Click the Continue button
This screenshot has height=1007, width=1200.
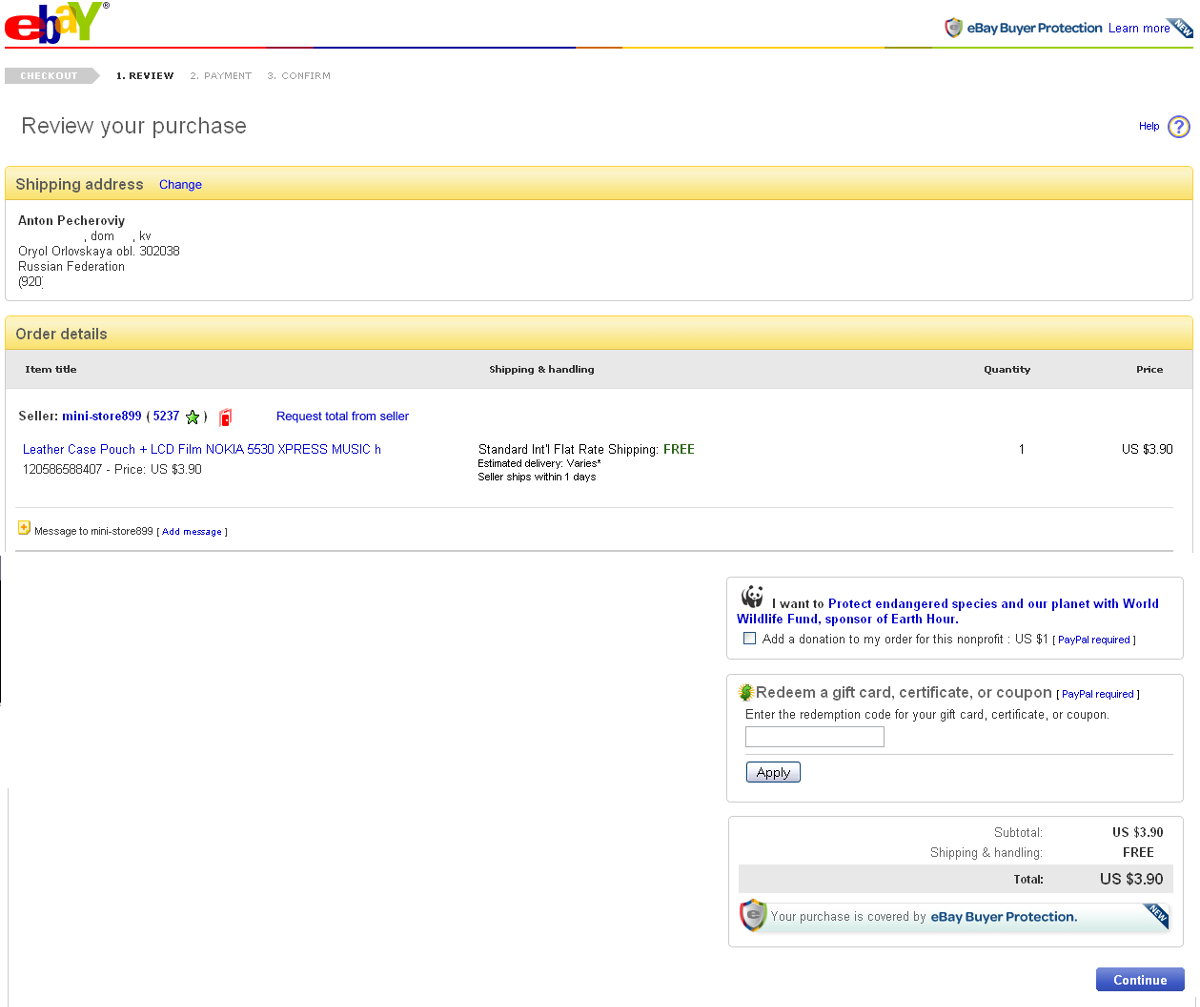[1140, 980]
